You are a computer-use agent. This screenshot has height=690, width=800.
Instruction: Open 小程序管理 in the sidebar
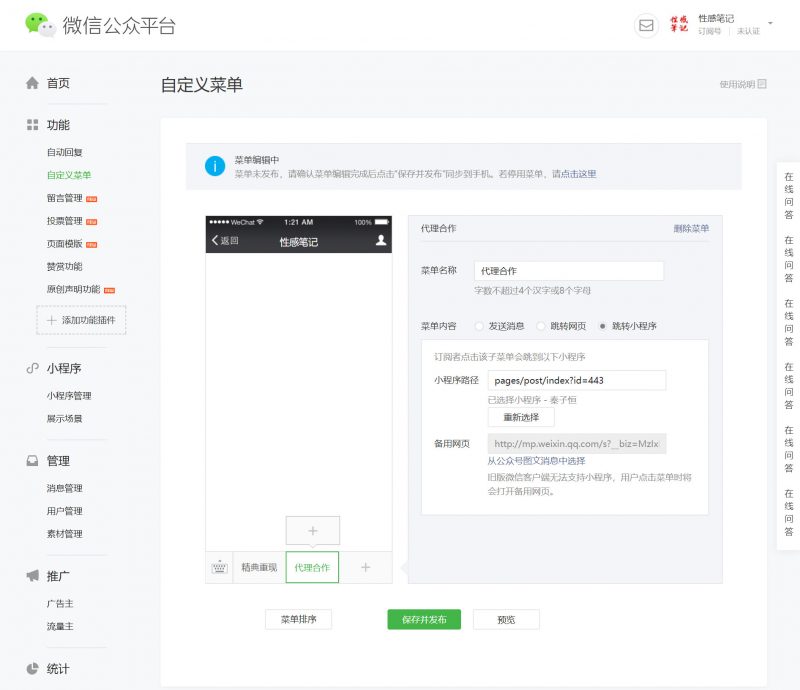point(69,396)
